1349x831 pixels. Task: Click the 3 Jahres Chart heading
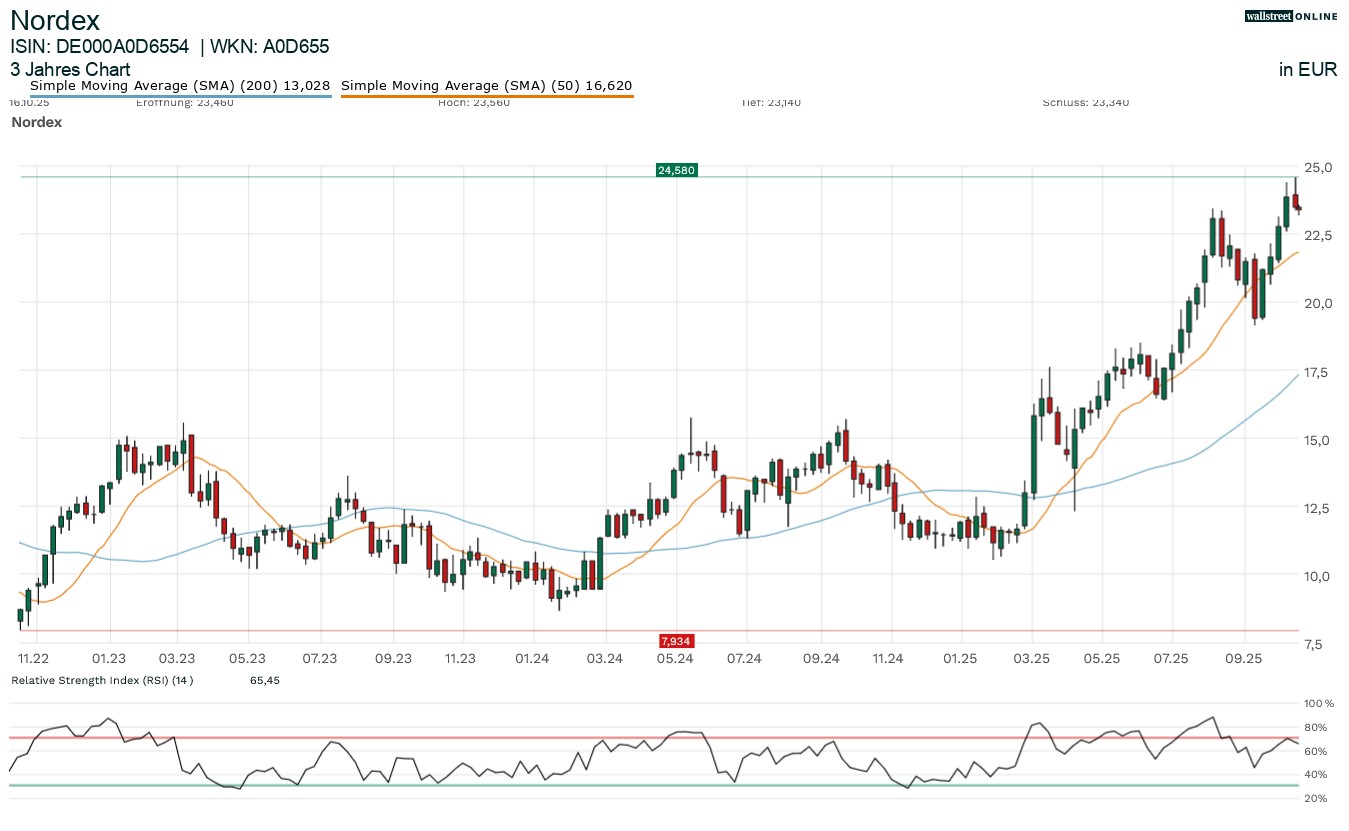[70, 70]
